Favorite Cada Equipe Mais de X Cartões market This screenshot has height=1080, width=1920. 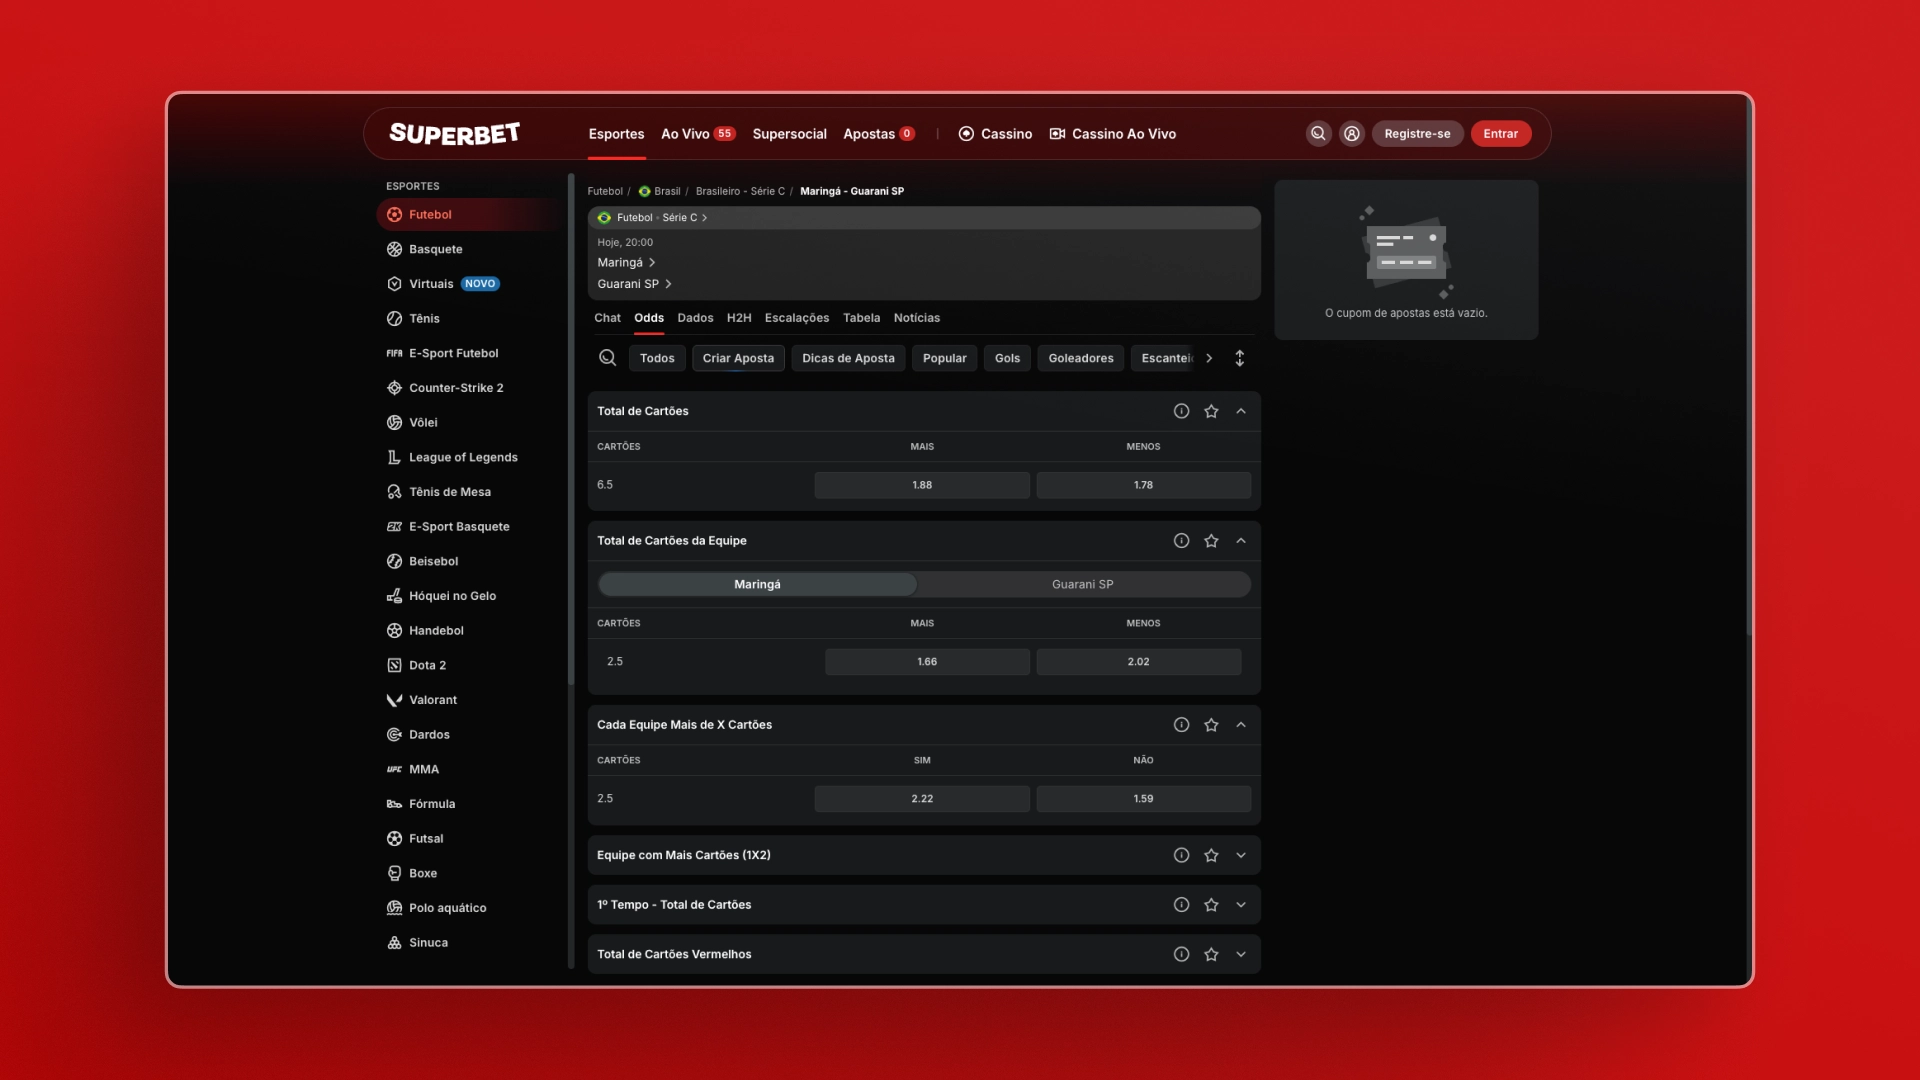(1211, 725)
